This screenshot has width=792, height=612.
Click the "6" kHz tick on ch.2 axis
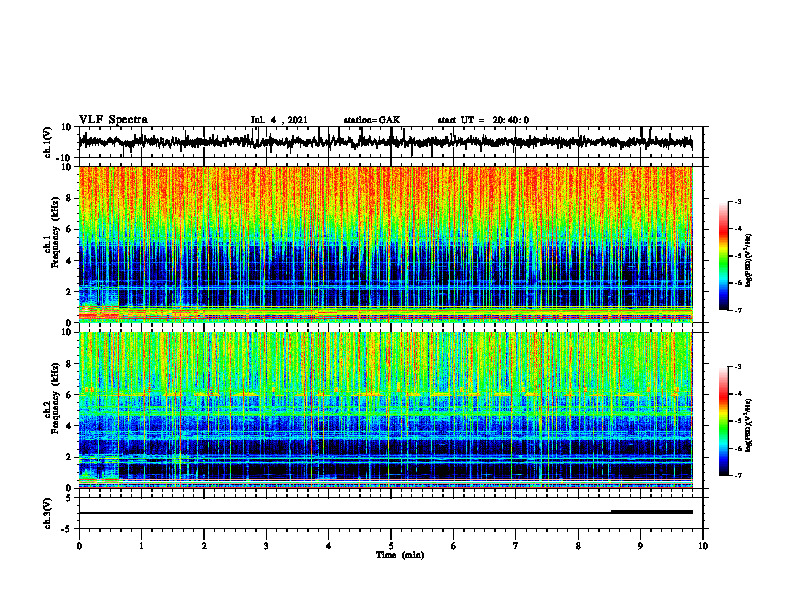pyautogui.click(x=70, y=395)
